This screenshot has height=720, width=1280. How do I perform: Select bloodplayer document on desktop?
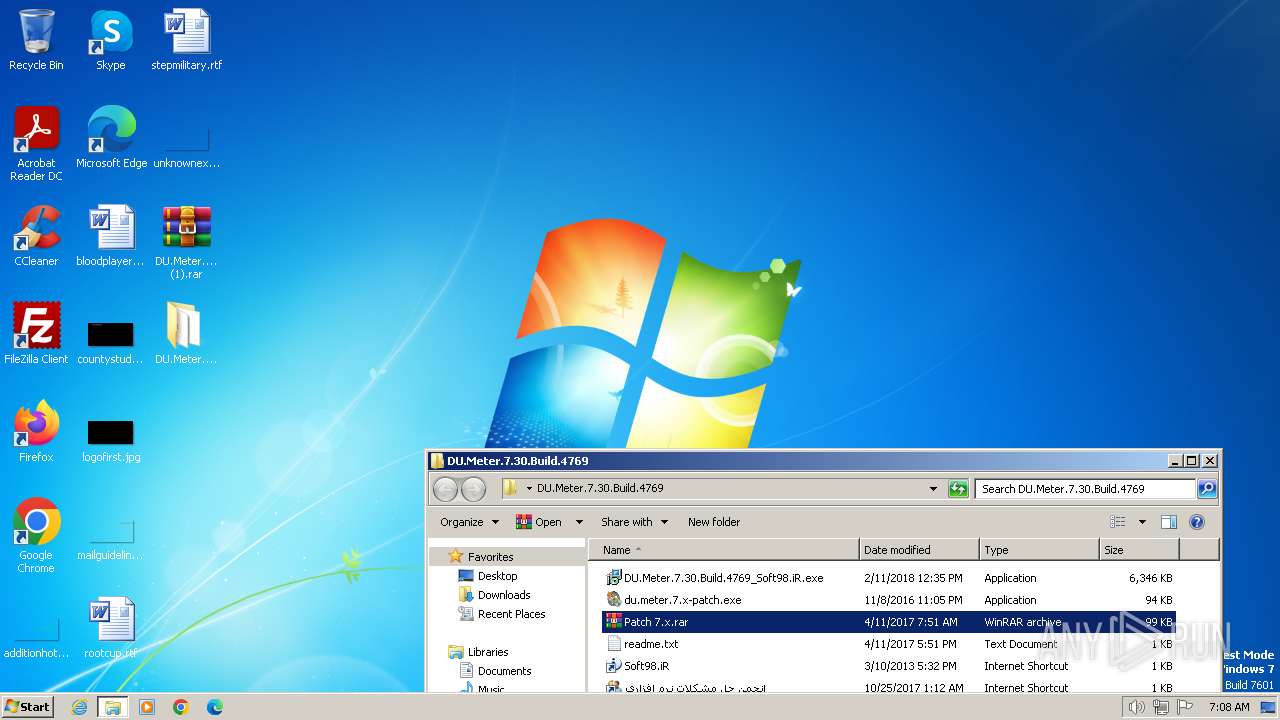110,235
